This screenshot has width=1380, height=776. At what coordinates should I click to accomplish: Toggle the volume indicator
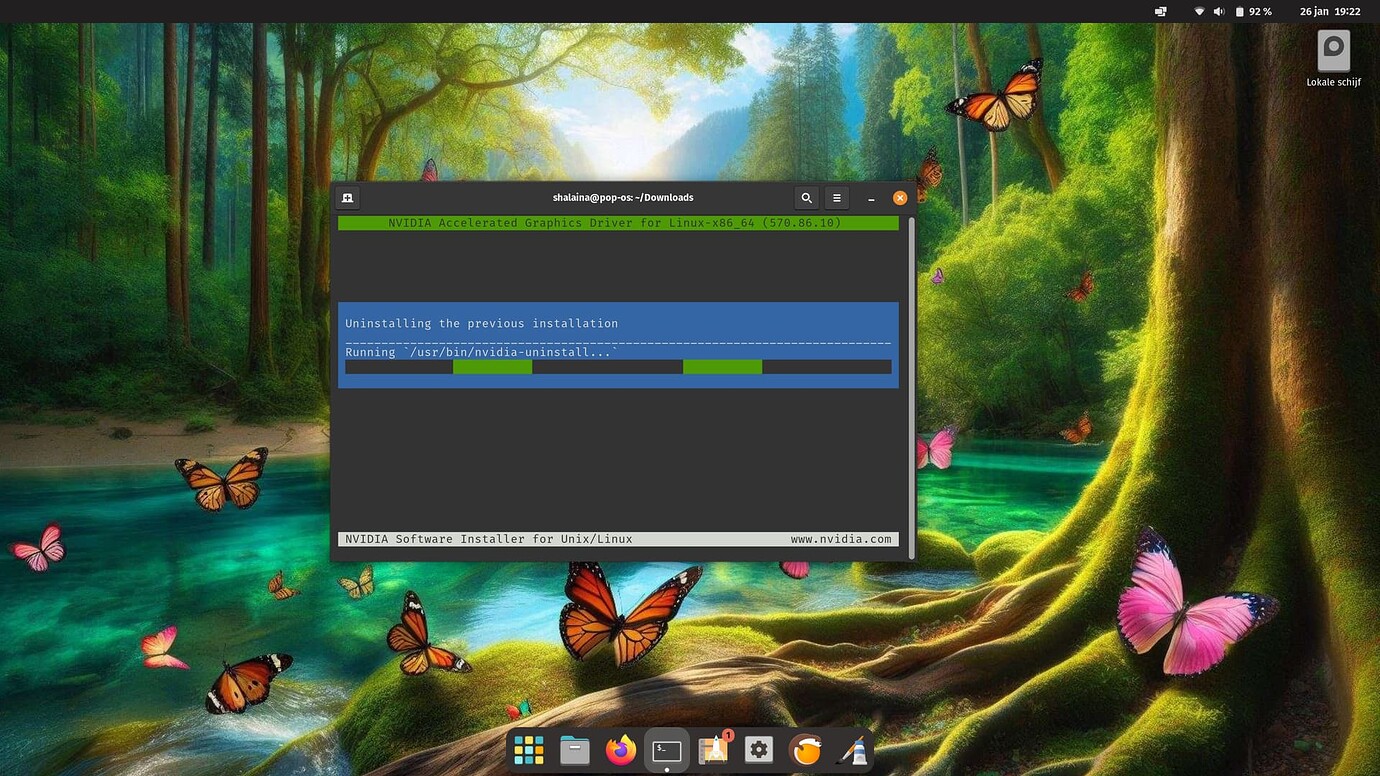[x=1218, y=11]
